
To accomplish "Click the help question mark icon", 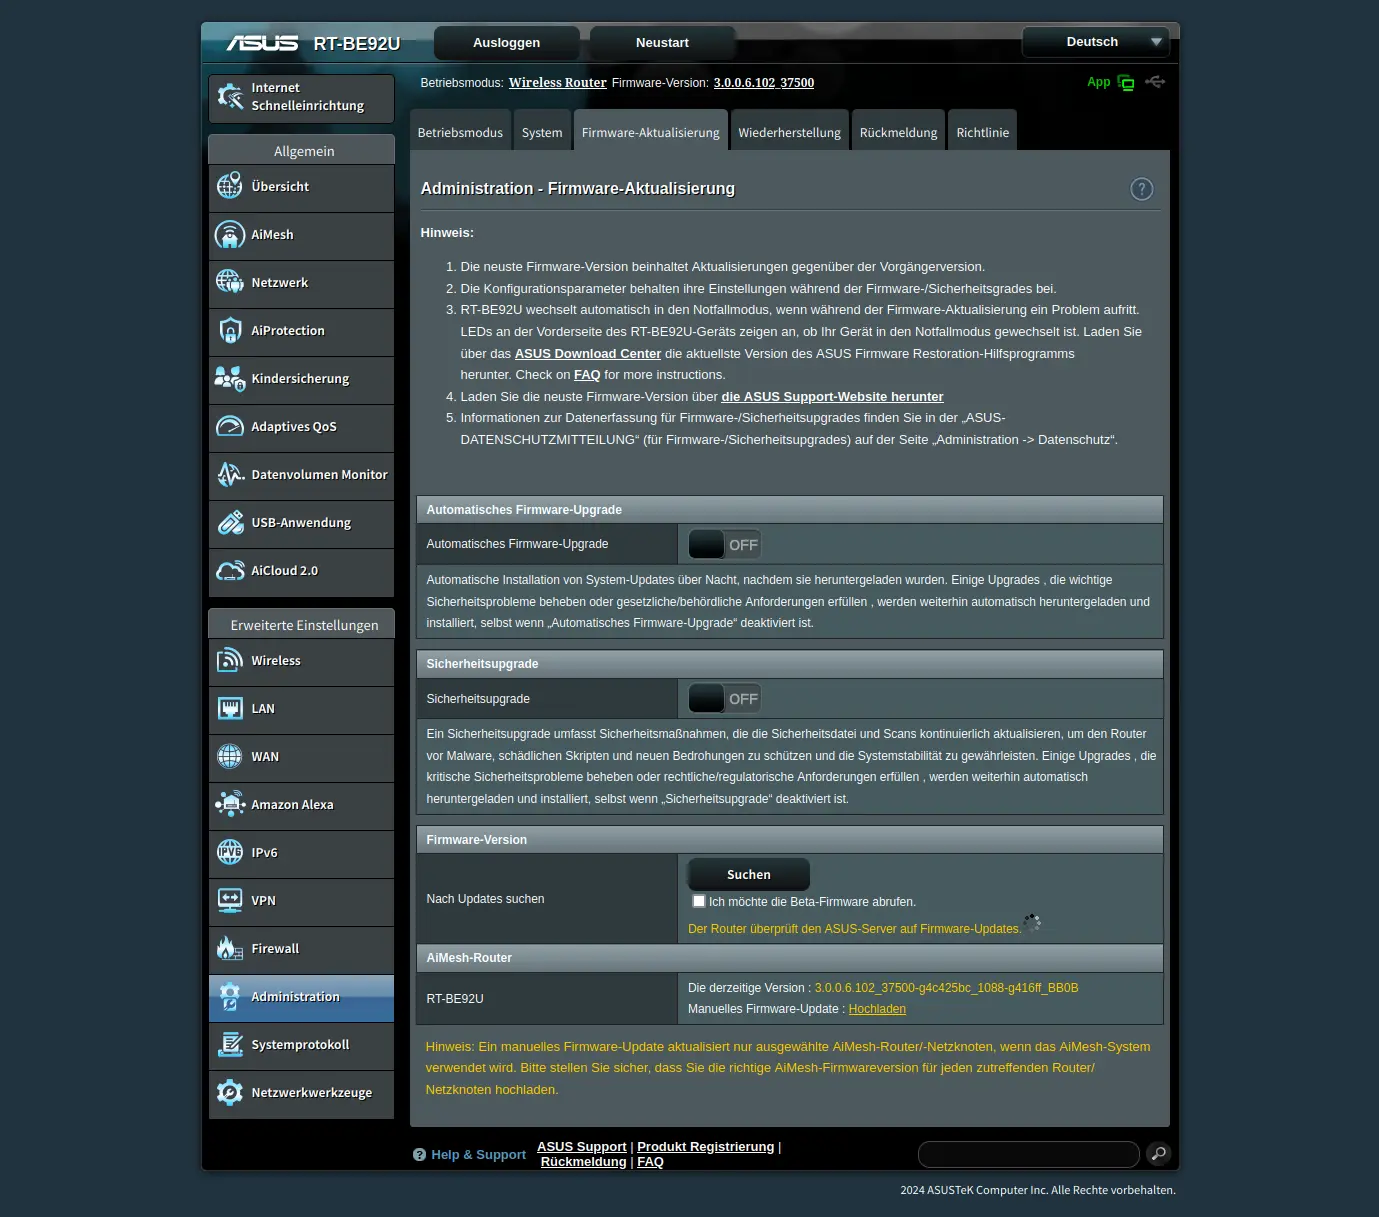I will tap(1141, 189).
